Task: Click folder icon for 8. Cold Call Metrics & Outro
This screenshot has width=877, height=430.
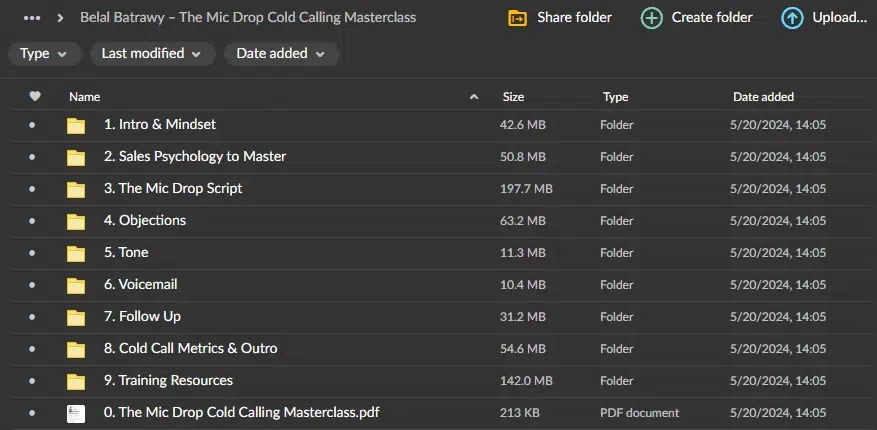Action: click(76, 349)
